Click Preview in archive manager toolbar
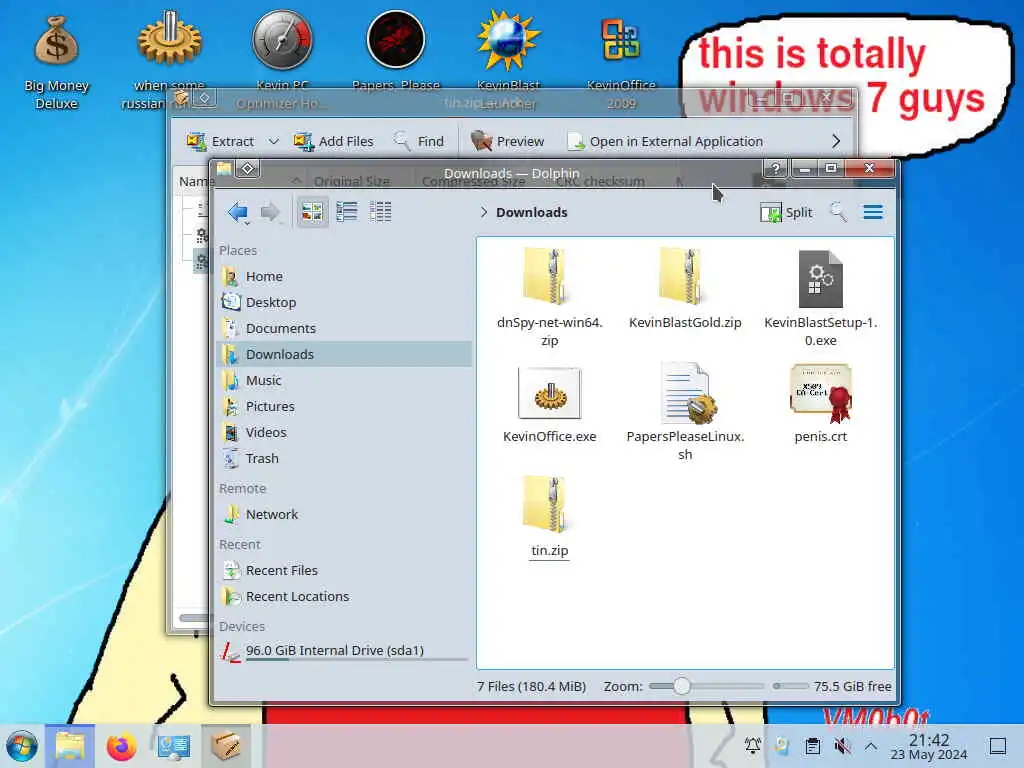Screen dimensions: 1024x768 click(x=507, y=141)
